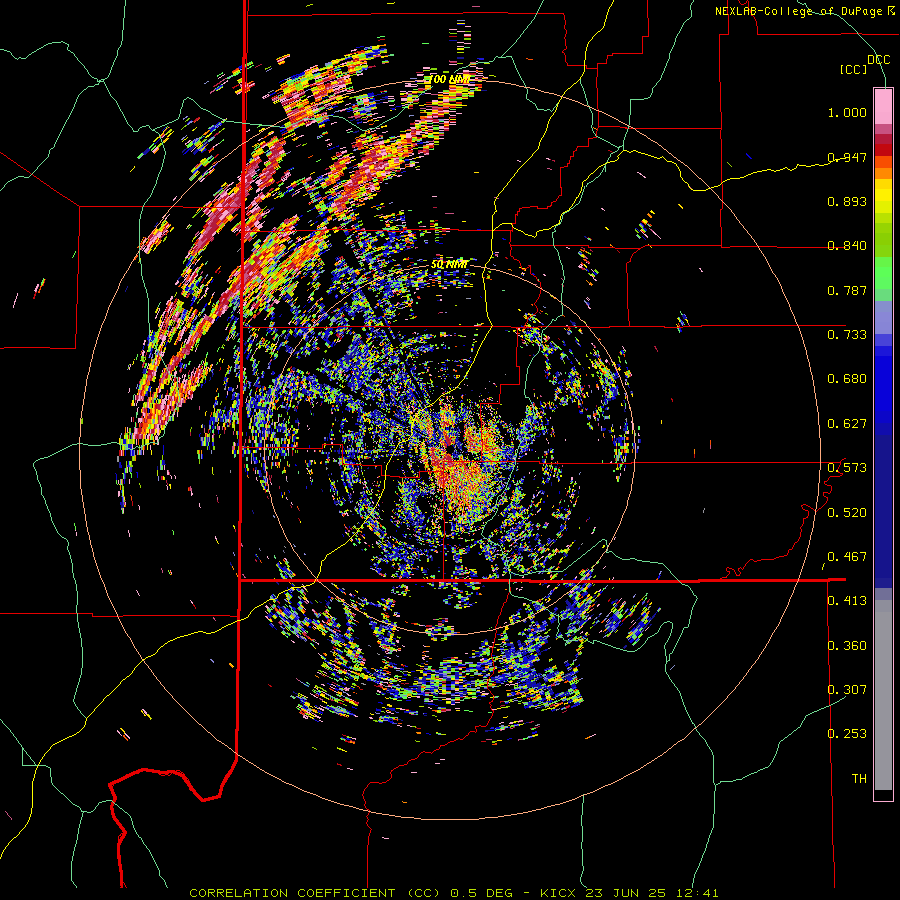Click the 0.253 legend value

847,734
